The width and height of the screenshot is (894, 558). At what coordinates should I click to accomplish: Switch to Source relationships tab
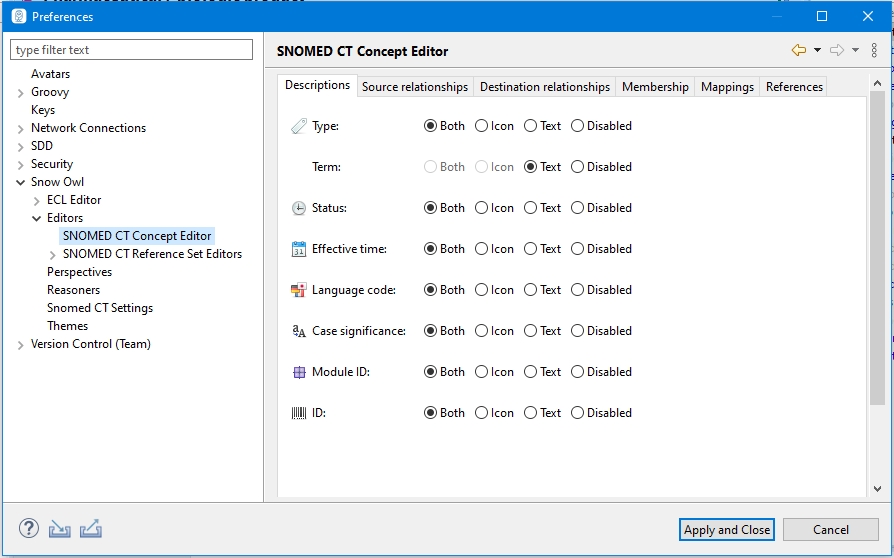(414, 87)
